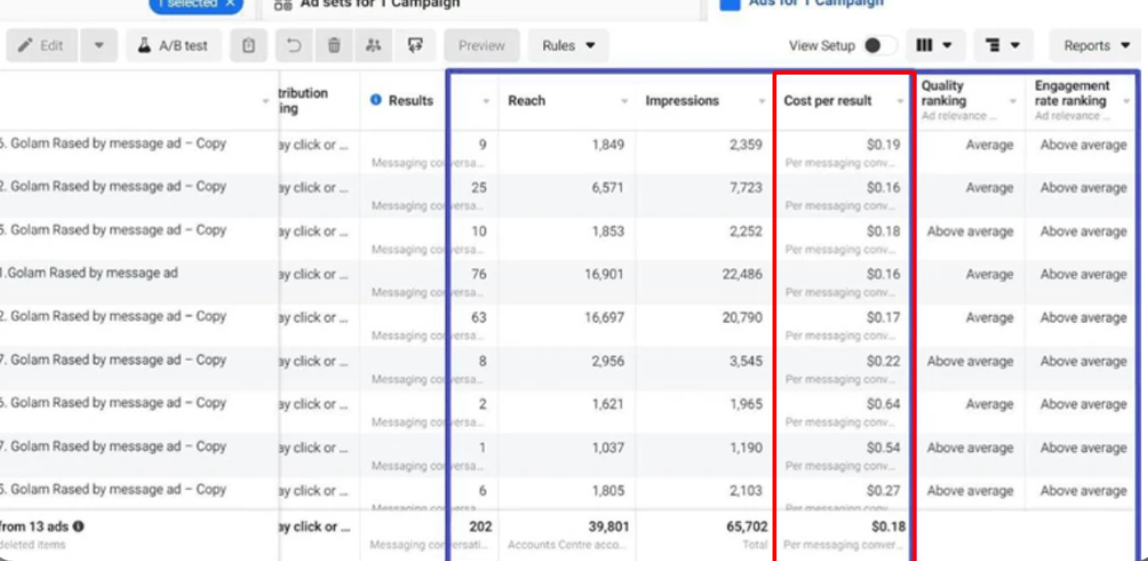Open the Edit dropdown arrow
The height and width of the screenshot is (561, 1148).
99,46
